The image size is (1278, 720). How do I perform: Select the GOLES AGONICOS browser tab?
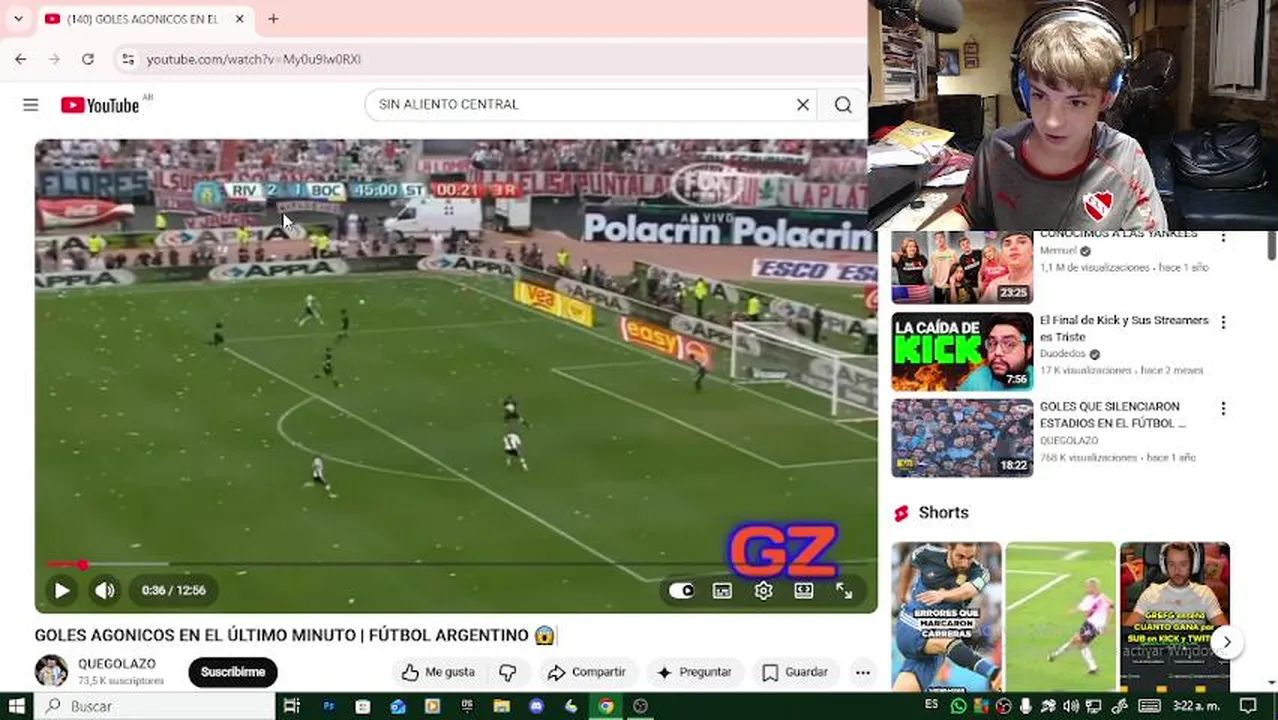click(144, 19)
